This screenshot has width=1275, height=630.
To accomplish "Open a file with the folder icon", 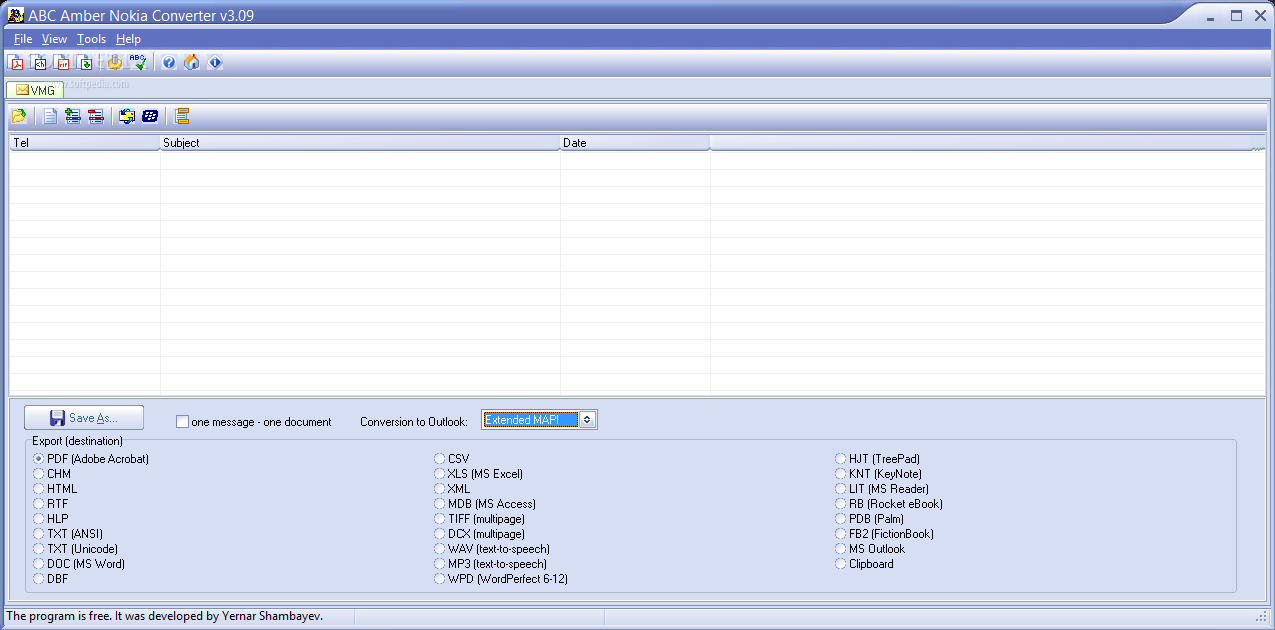I will (x=19, y=116).
